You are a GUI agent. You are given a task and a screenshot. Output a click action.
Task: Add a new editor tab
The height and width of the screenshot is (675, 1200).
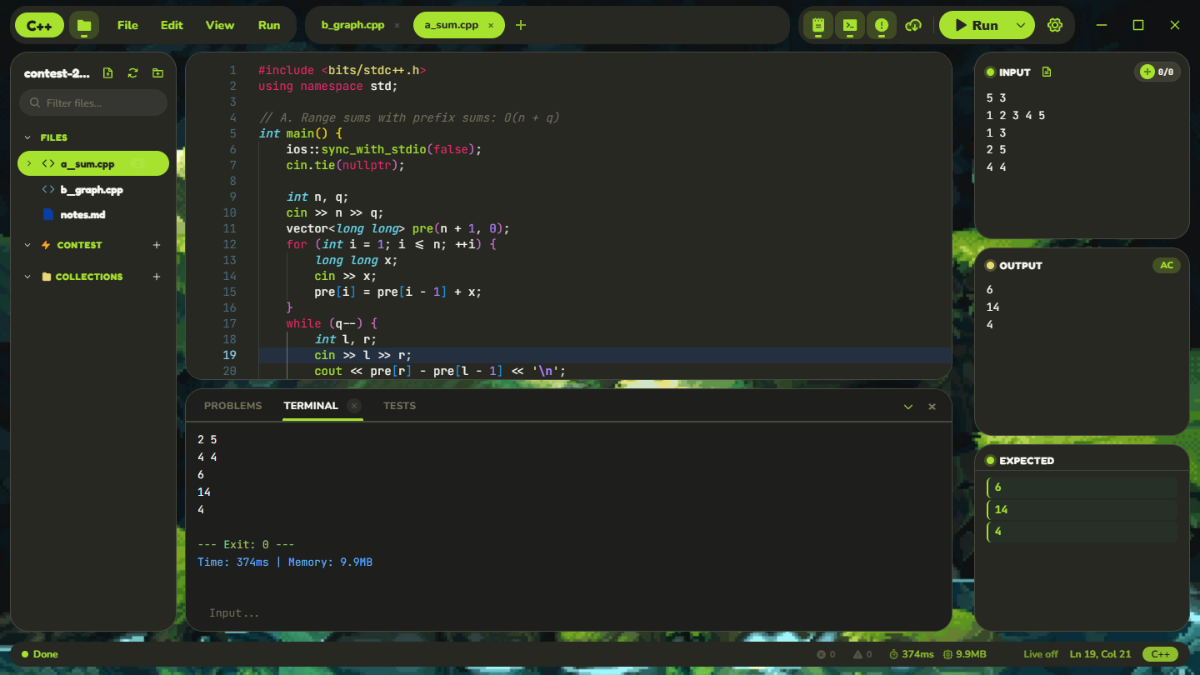pos(521,25)
